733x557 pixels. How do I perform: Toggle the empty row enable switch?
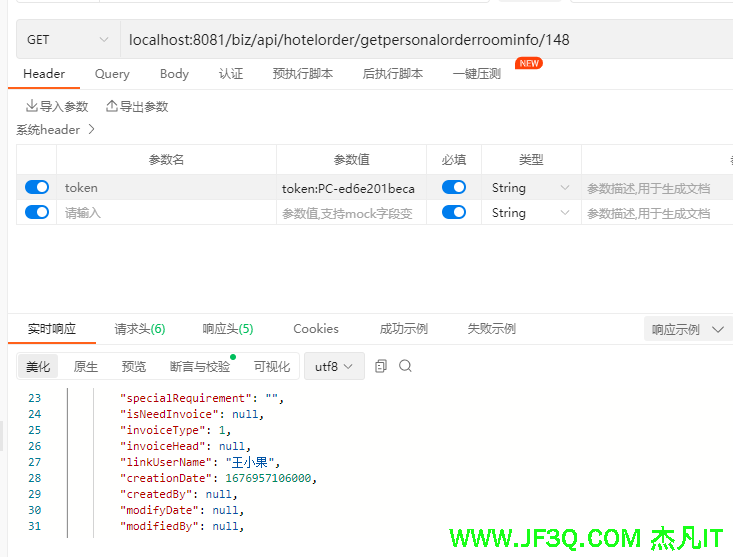point(37,212)
